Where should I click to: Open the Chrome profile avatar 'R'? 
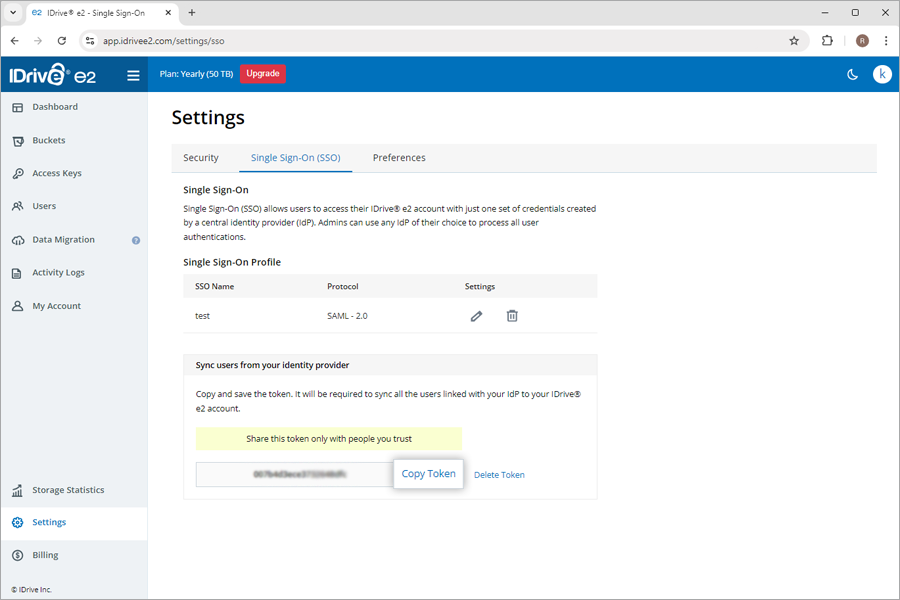tap(862, 41)
